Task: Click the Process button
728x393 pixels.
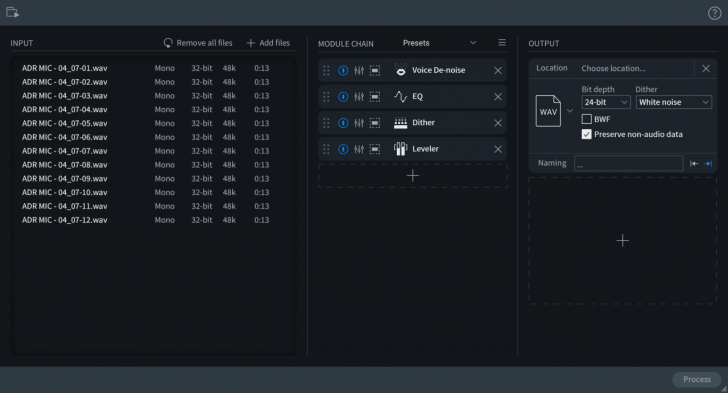Action: tap(696, 380)
